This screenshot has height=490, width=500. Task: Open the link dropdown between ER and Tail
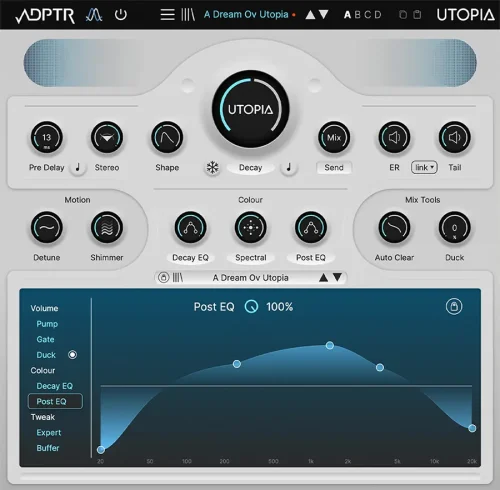(424, 167)
